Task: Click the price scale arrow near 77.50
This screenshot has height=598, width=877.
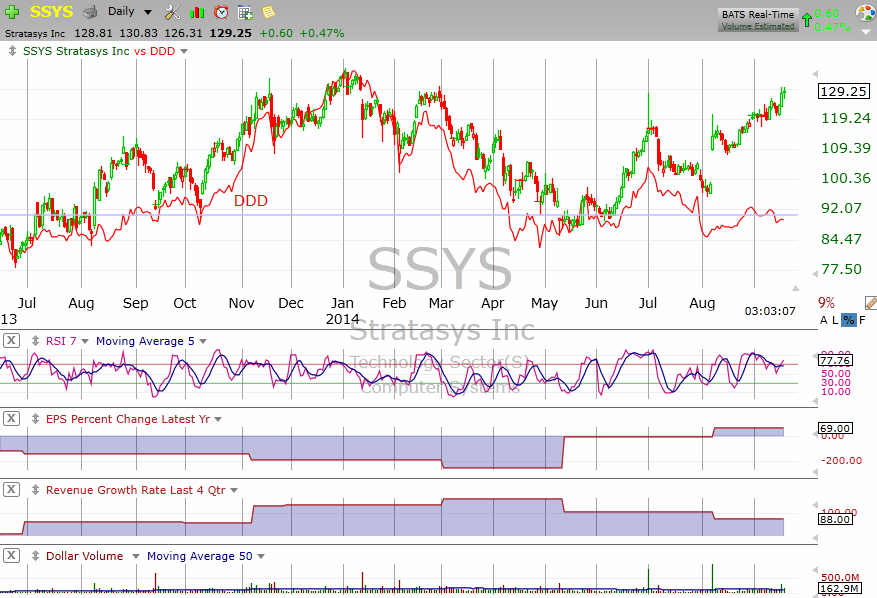Action: (815, 273)
